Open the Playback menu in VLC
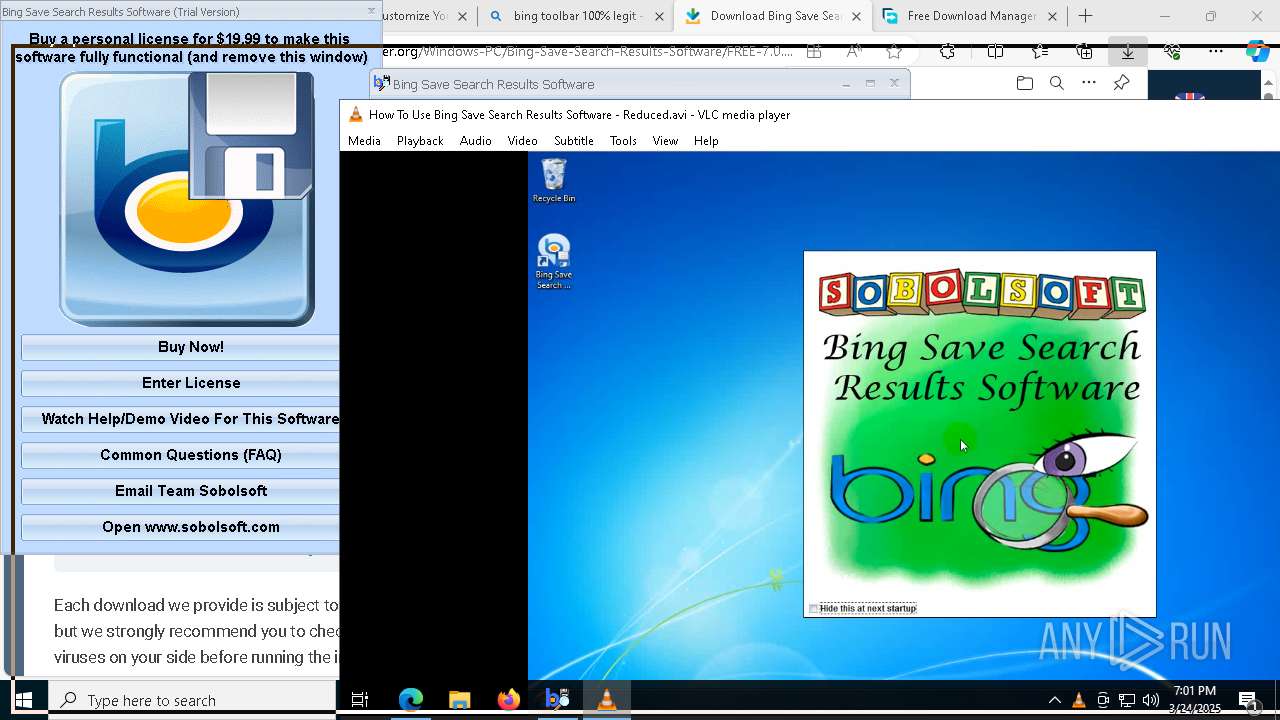 point(420,141)
